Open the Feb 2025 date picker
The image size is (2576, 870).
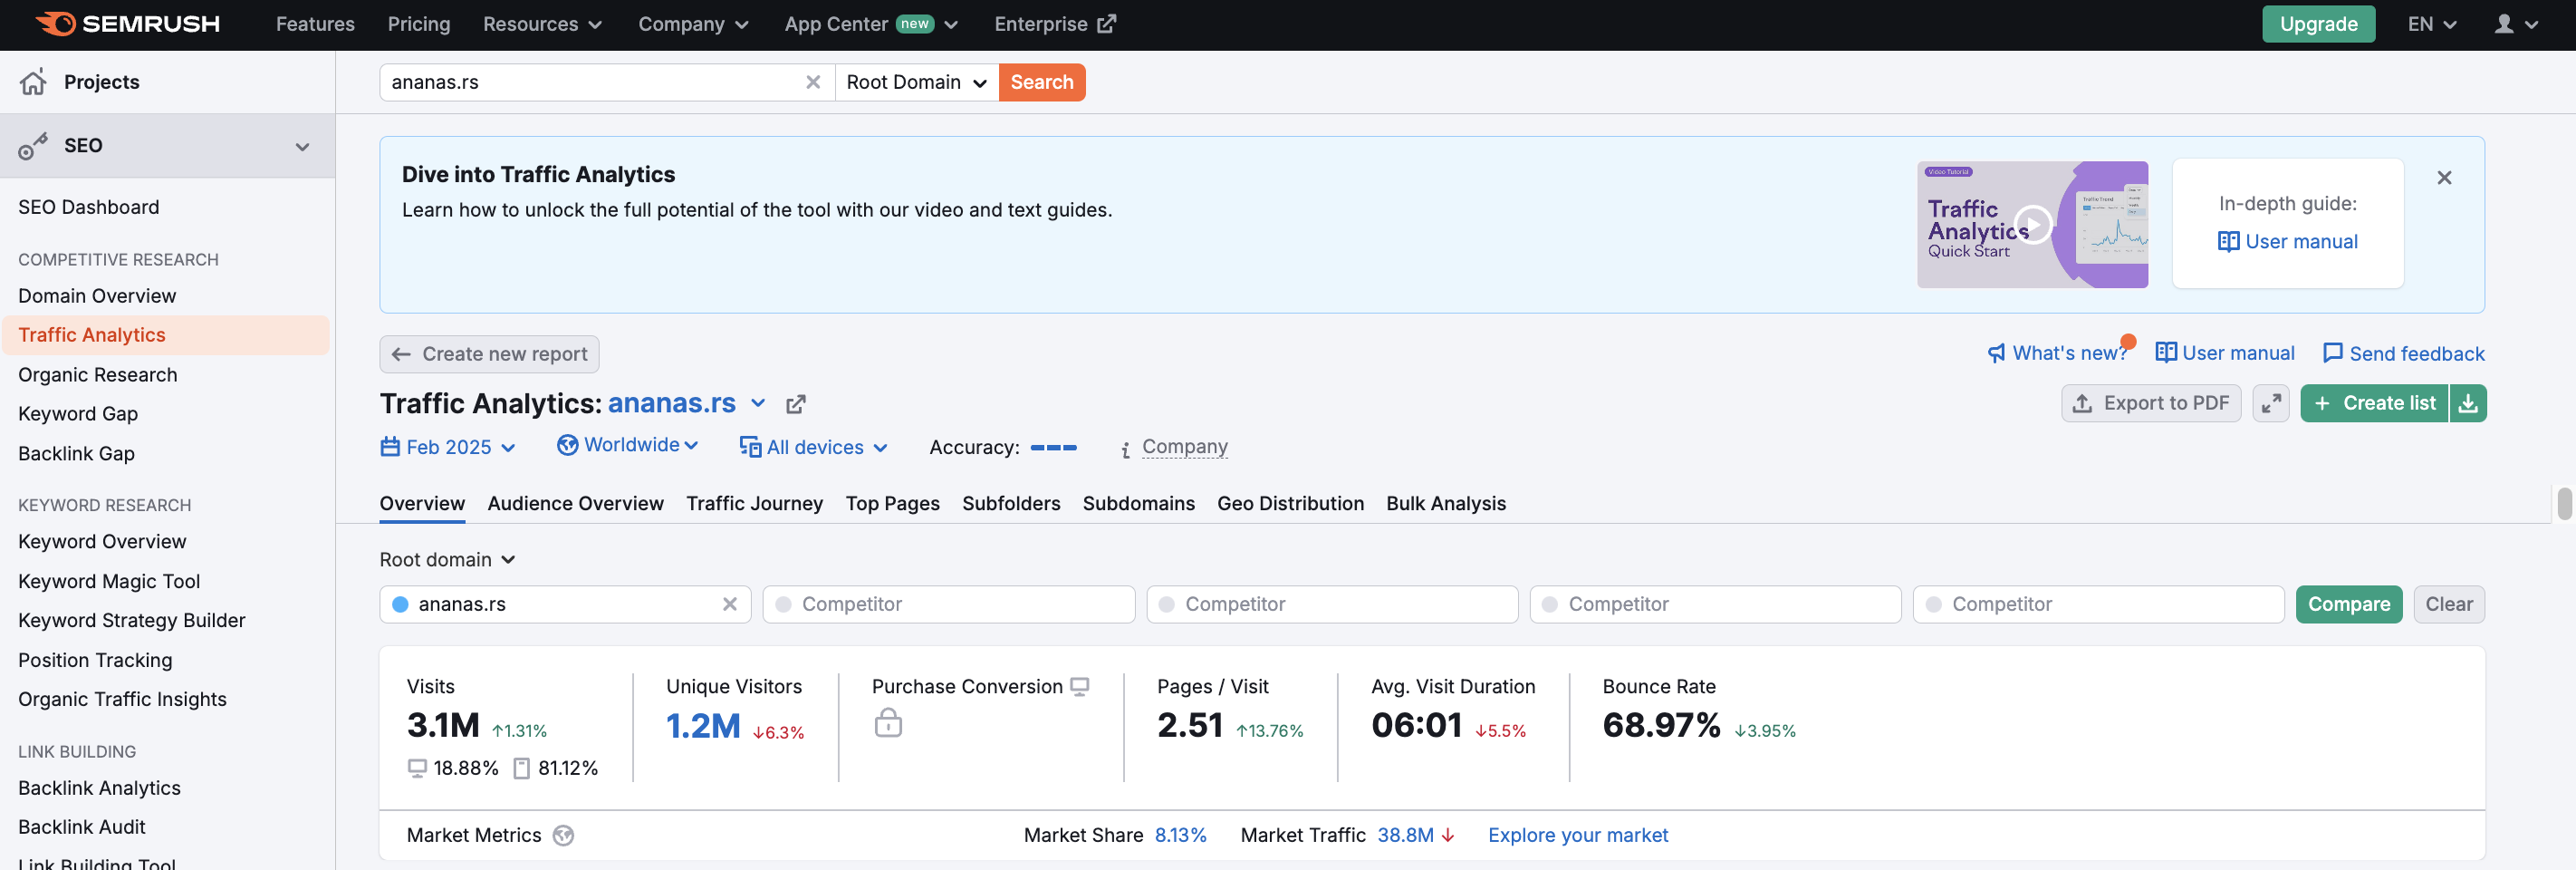tap(448, 447)
